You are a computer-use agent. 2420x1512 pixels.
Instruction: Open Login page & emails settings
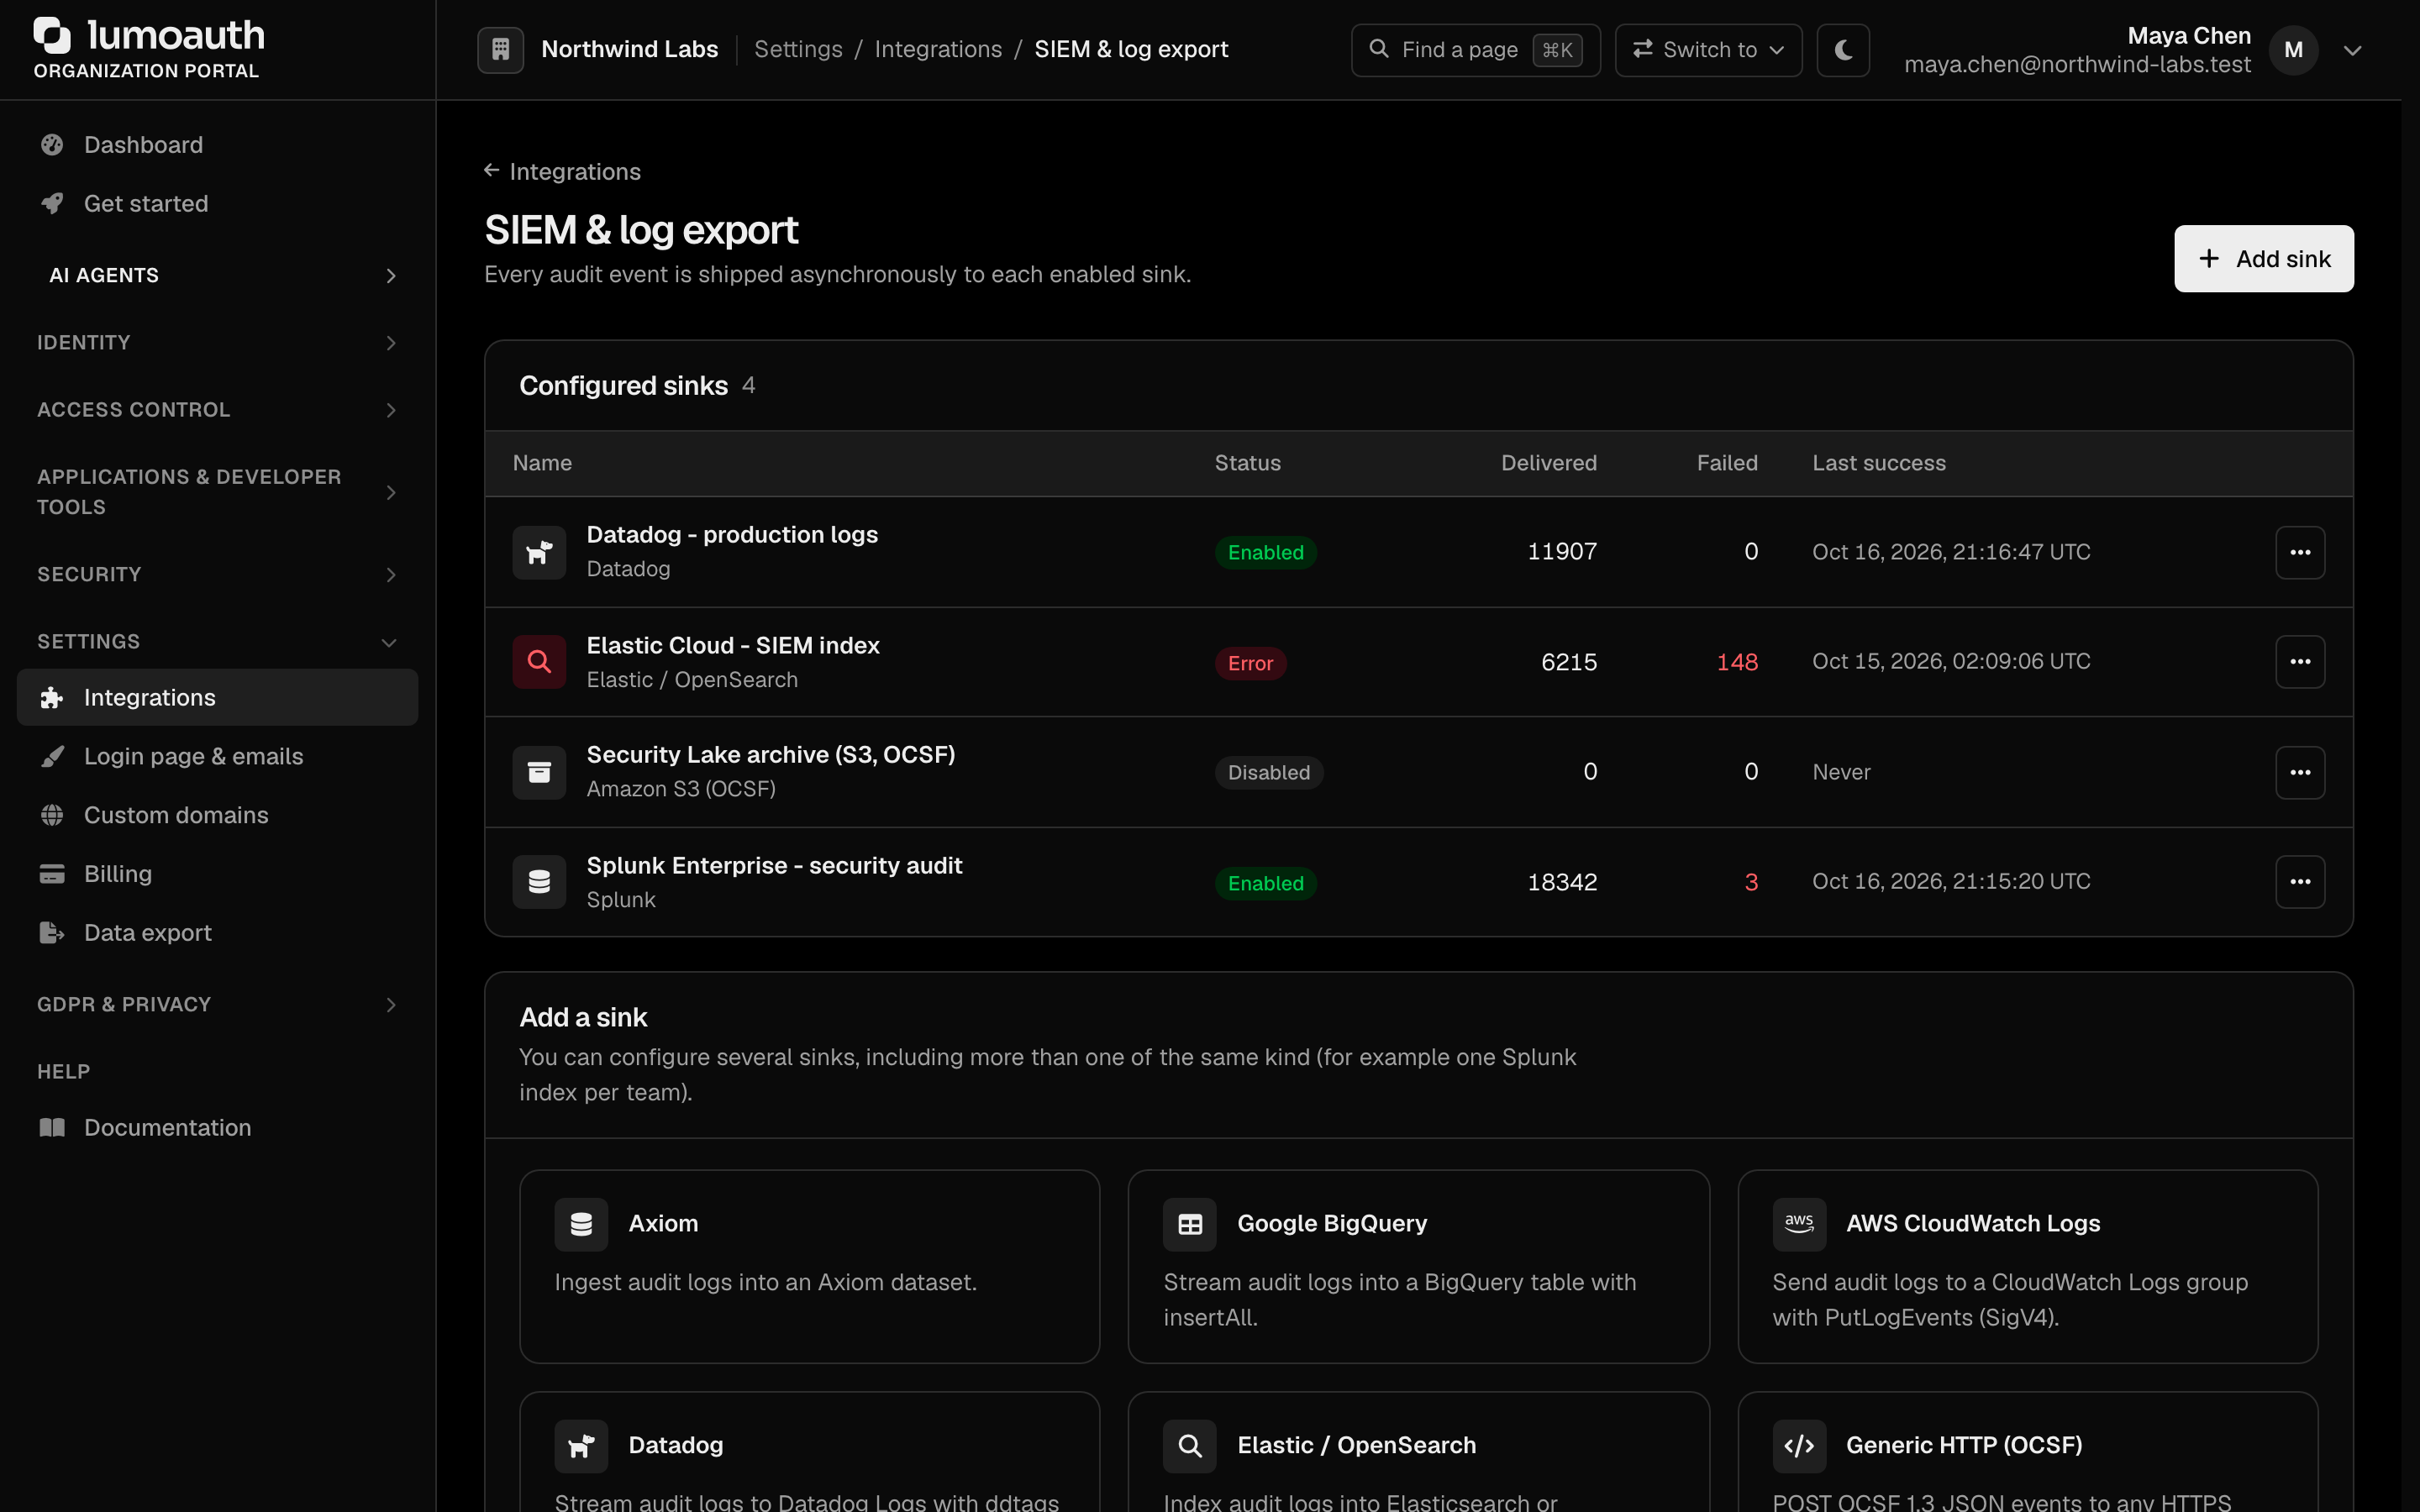(x=217, y=757)
